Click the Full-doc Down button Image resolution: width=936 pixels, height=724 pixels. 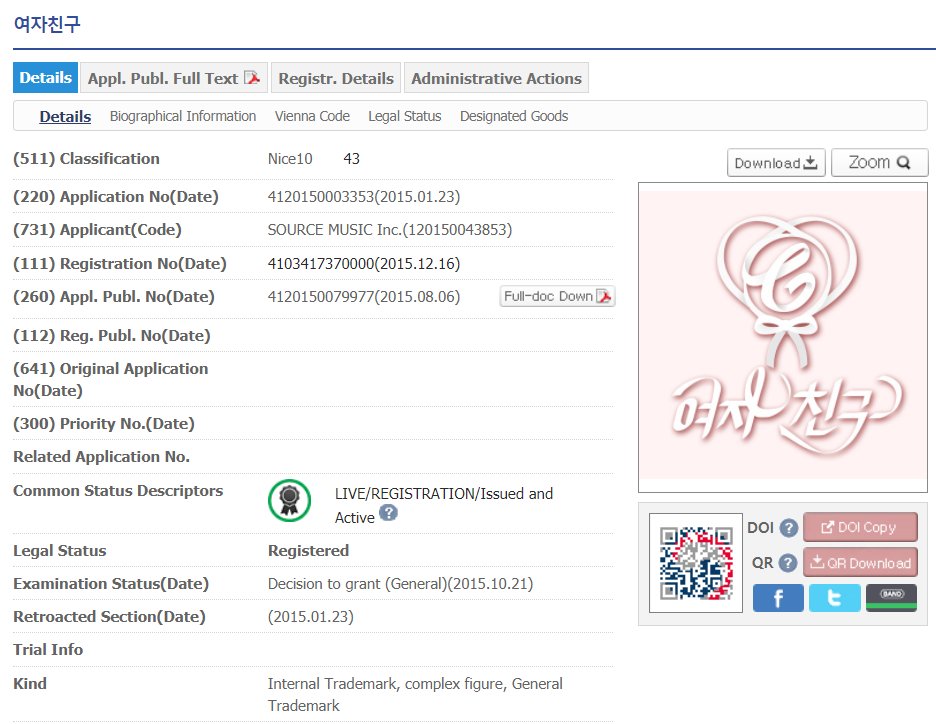[557, 296]
